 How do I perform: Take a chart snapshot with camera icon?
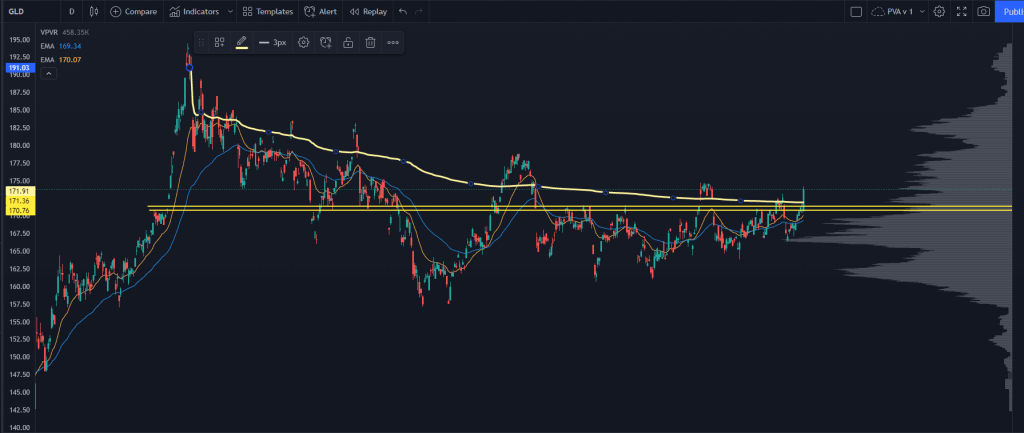(x=983, y=11)
